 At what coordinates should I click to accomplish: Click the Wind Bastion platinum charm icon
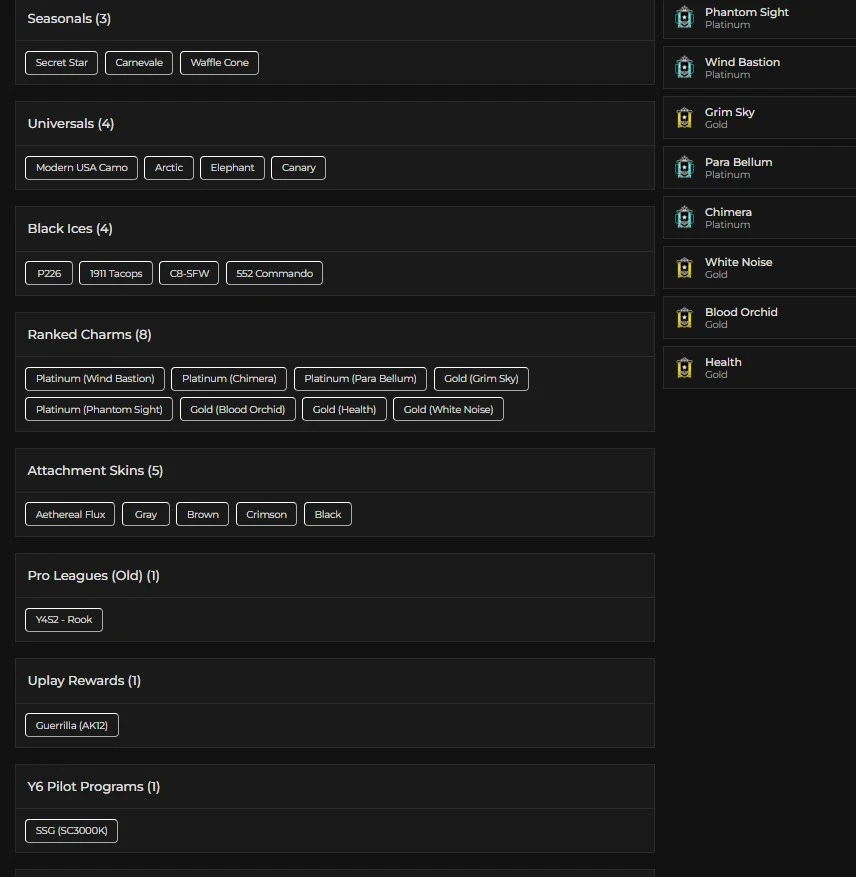tap(684, 67)
